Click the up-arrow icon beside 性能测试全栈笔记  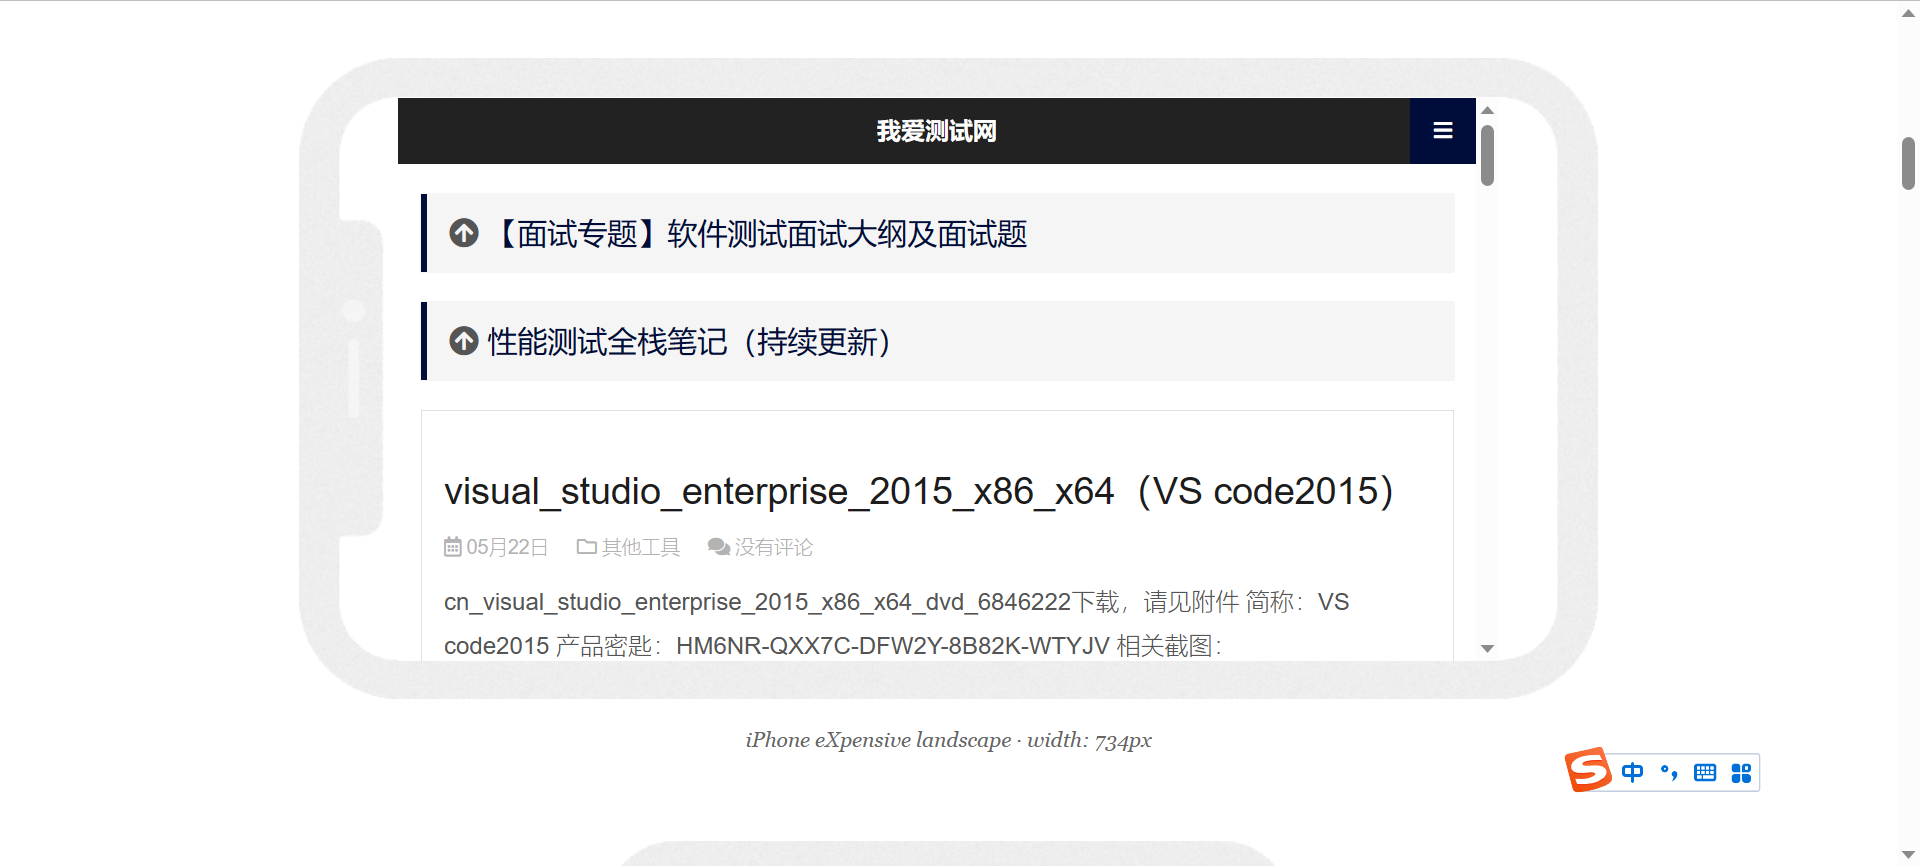click(464, 341)
